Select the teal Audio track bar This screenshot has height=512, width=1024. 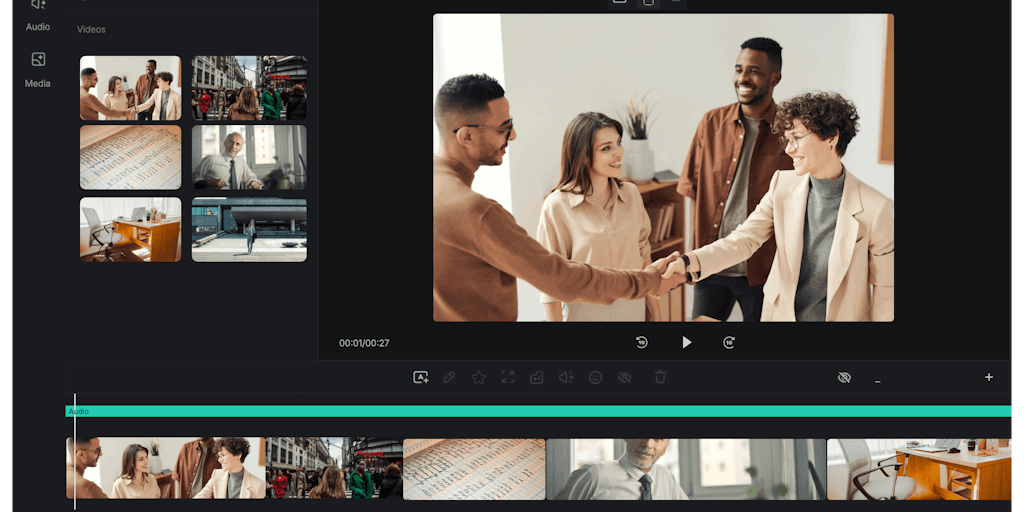(538, 411)
